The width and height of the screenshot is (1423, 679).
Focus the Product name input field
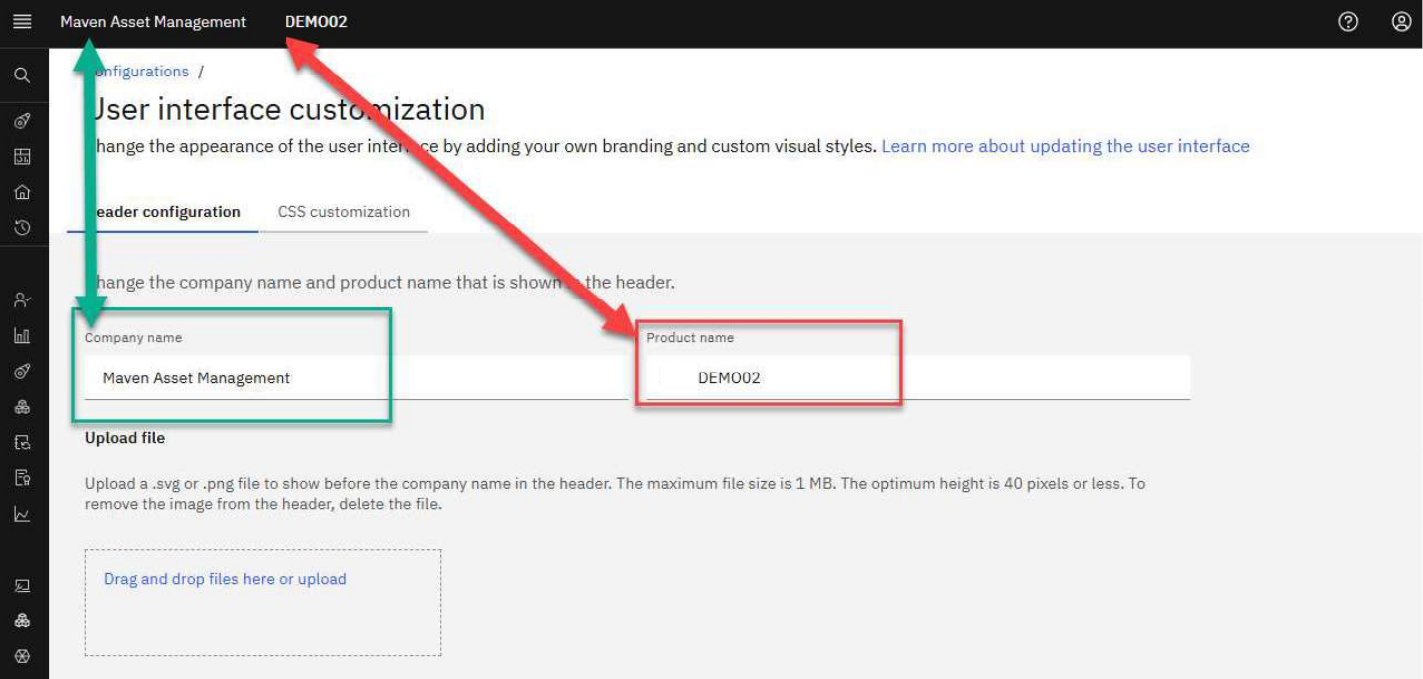(918, 378)
